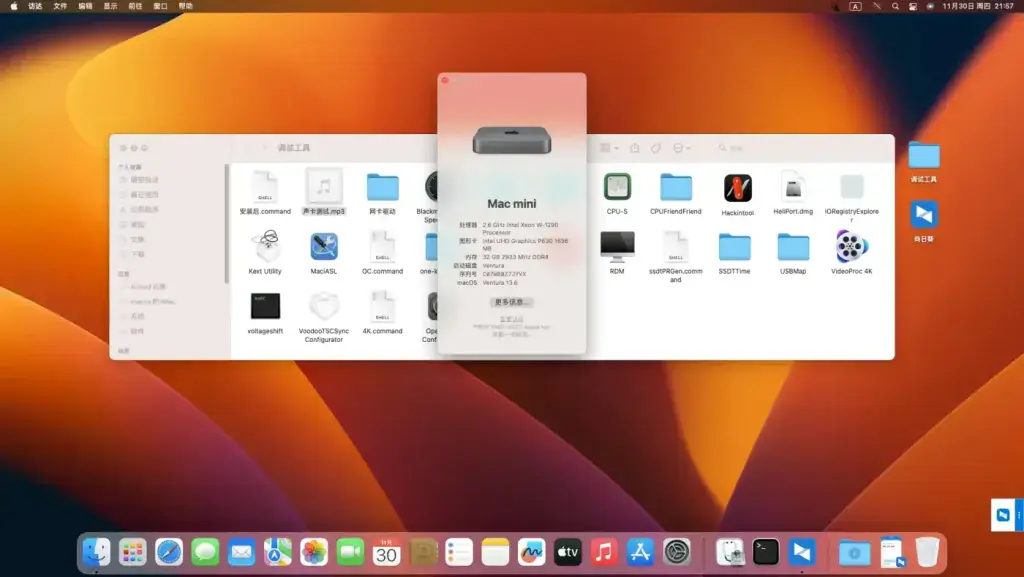Open the 网卡驱动 folder
Screen dimensions: 1024x577
click(x=383, y=188)
